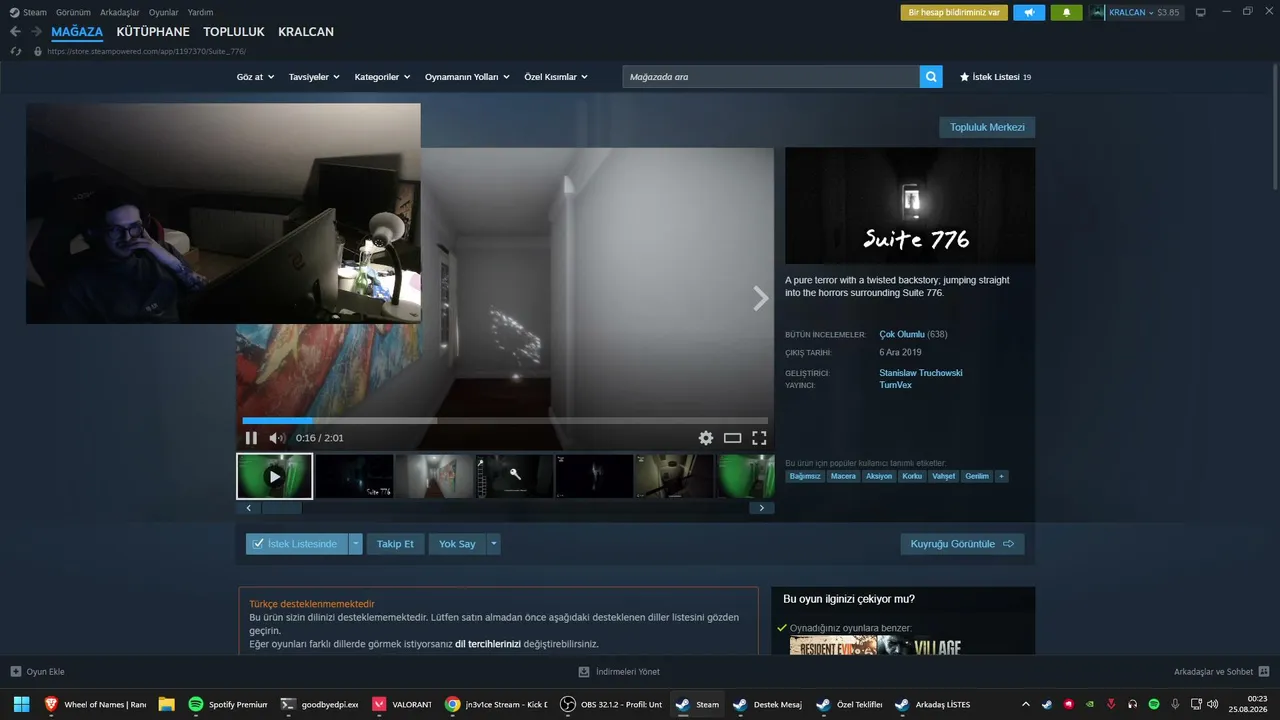Open File Explorer from the taskbar
The image size is (1280, 720).
[x=166, y=704]
